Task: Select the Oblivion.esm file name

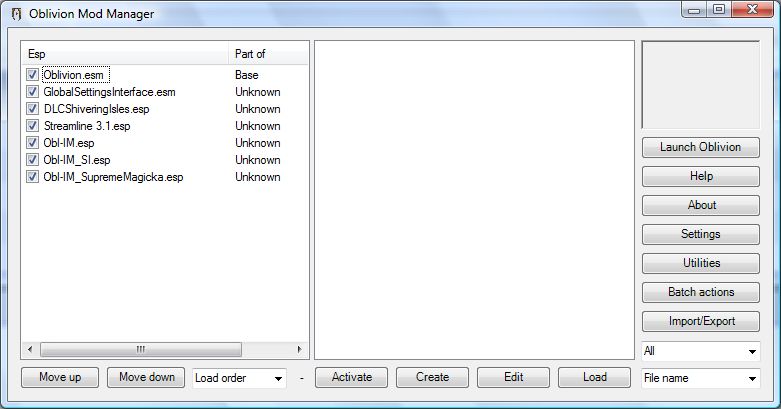Action: [74, 75]
